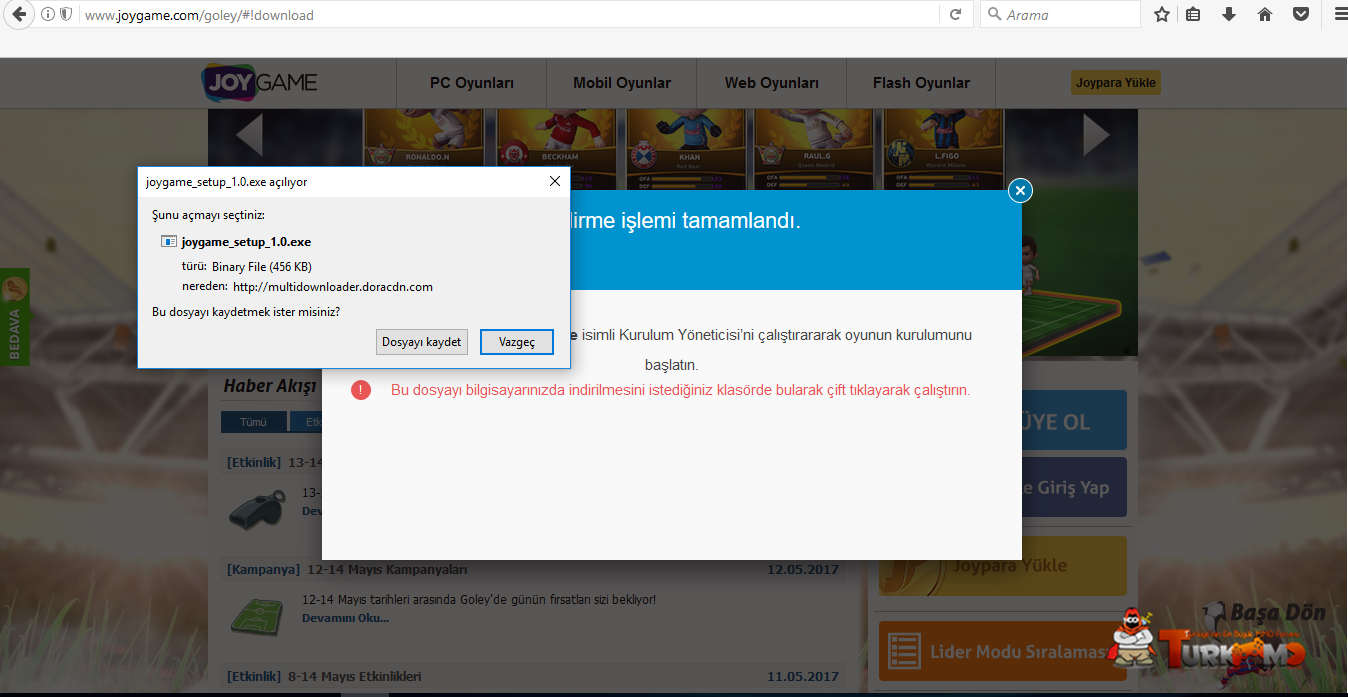Screen dimensions: 1348x697
Task: Click the tracking protection shield icon
Action: [66, 15]
